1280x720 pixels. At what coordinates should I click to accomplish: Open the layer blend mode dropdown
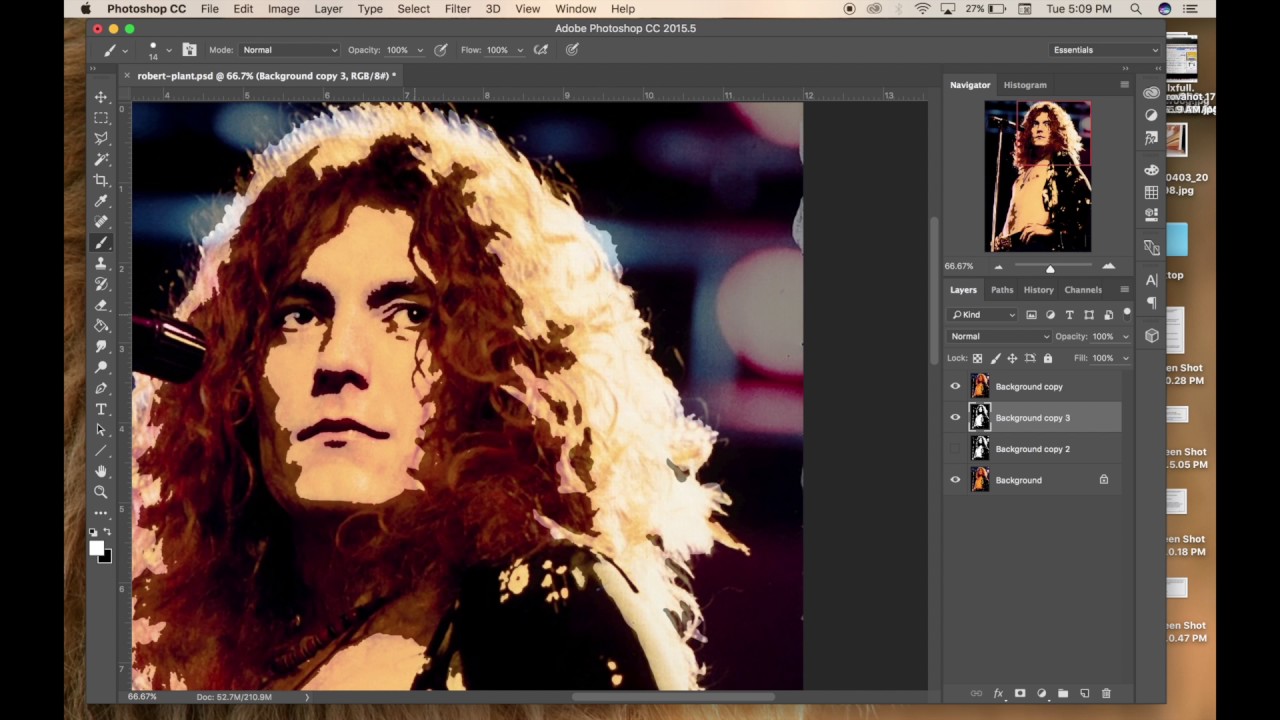tap(999, 337)
